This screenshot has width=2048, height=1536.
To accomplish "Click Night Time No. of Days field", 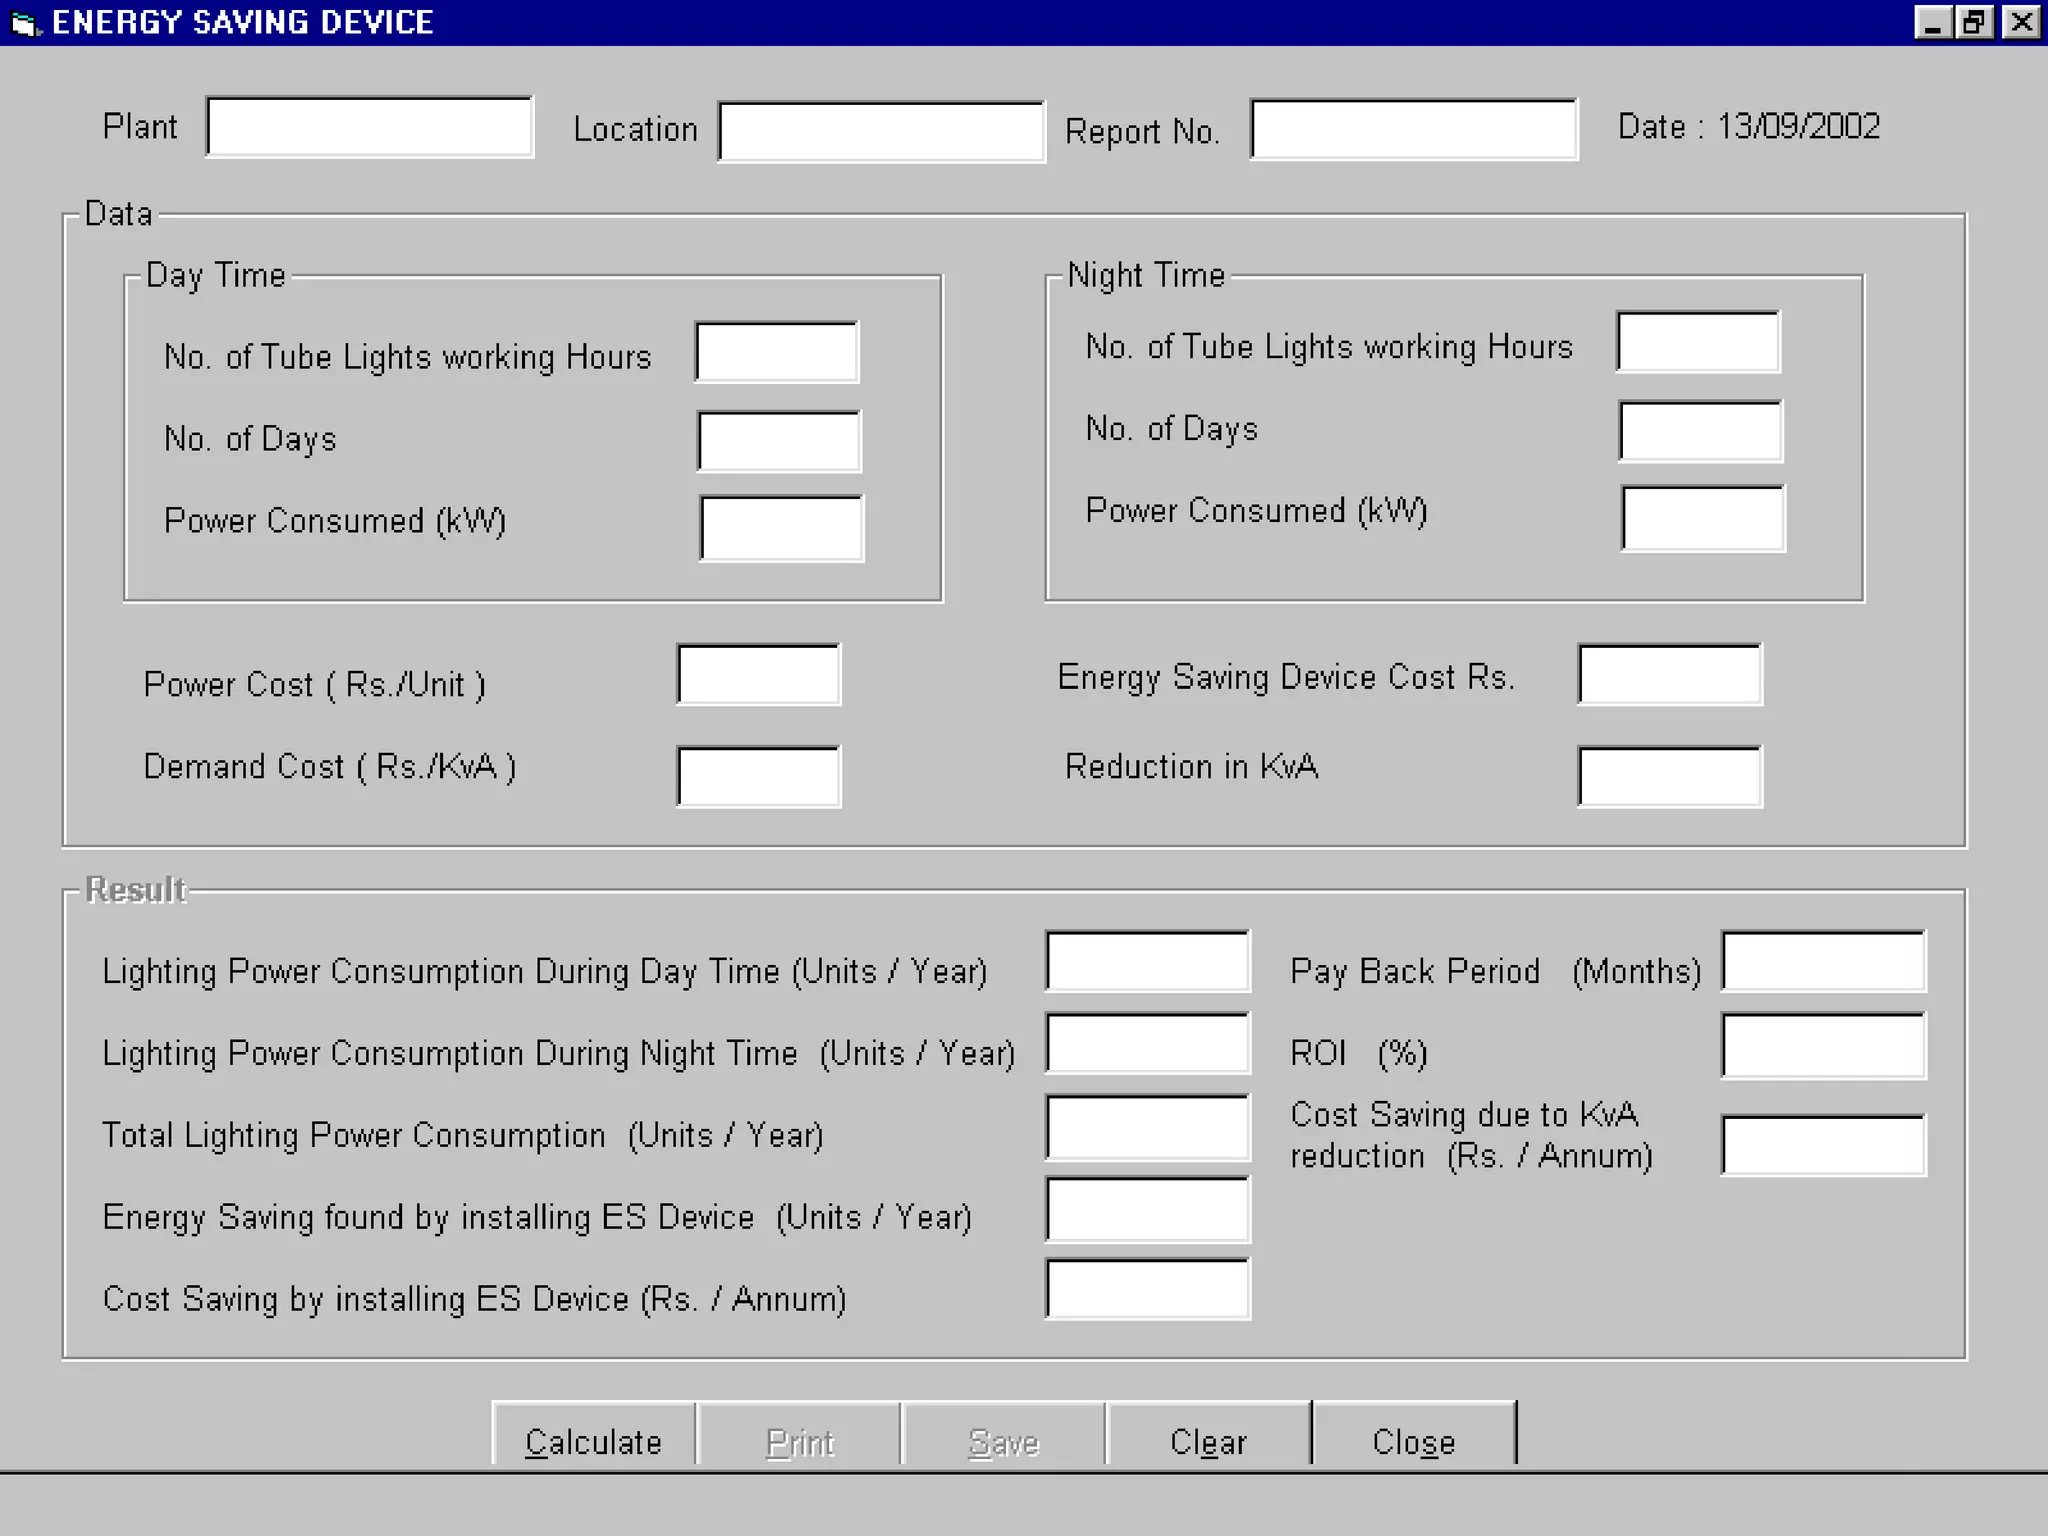I will click(x=1700, y=432).
